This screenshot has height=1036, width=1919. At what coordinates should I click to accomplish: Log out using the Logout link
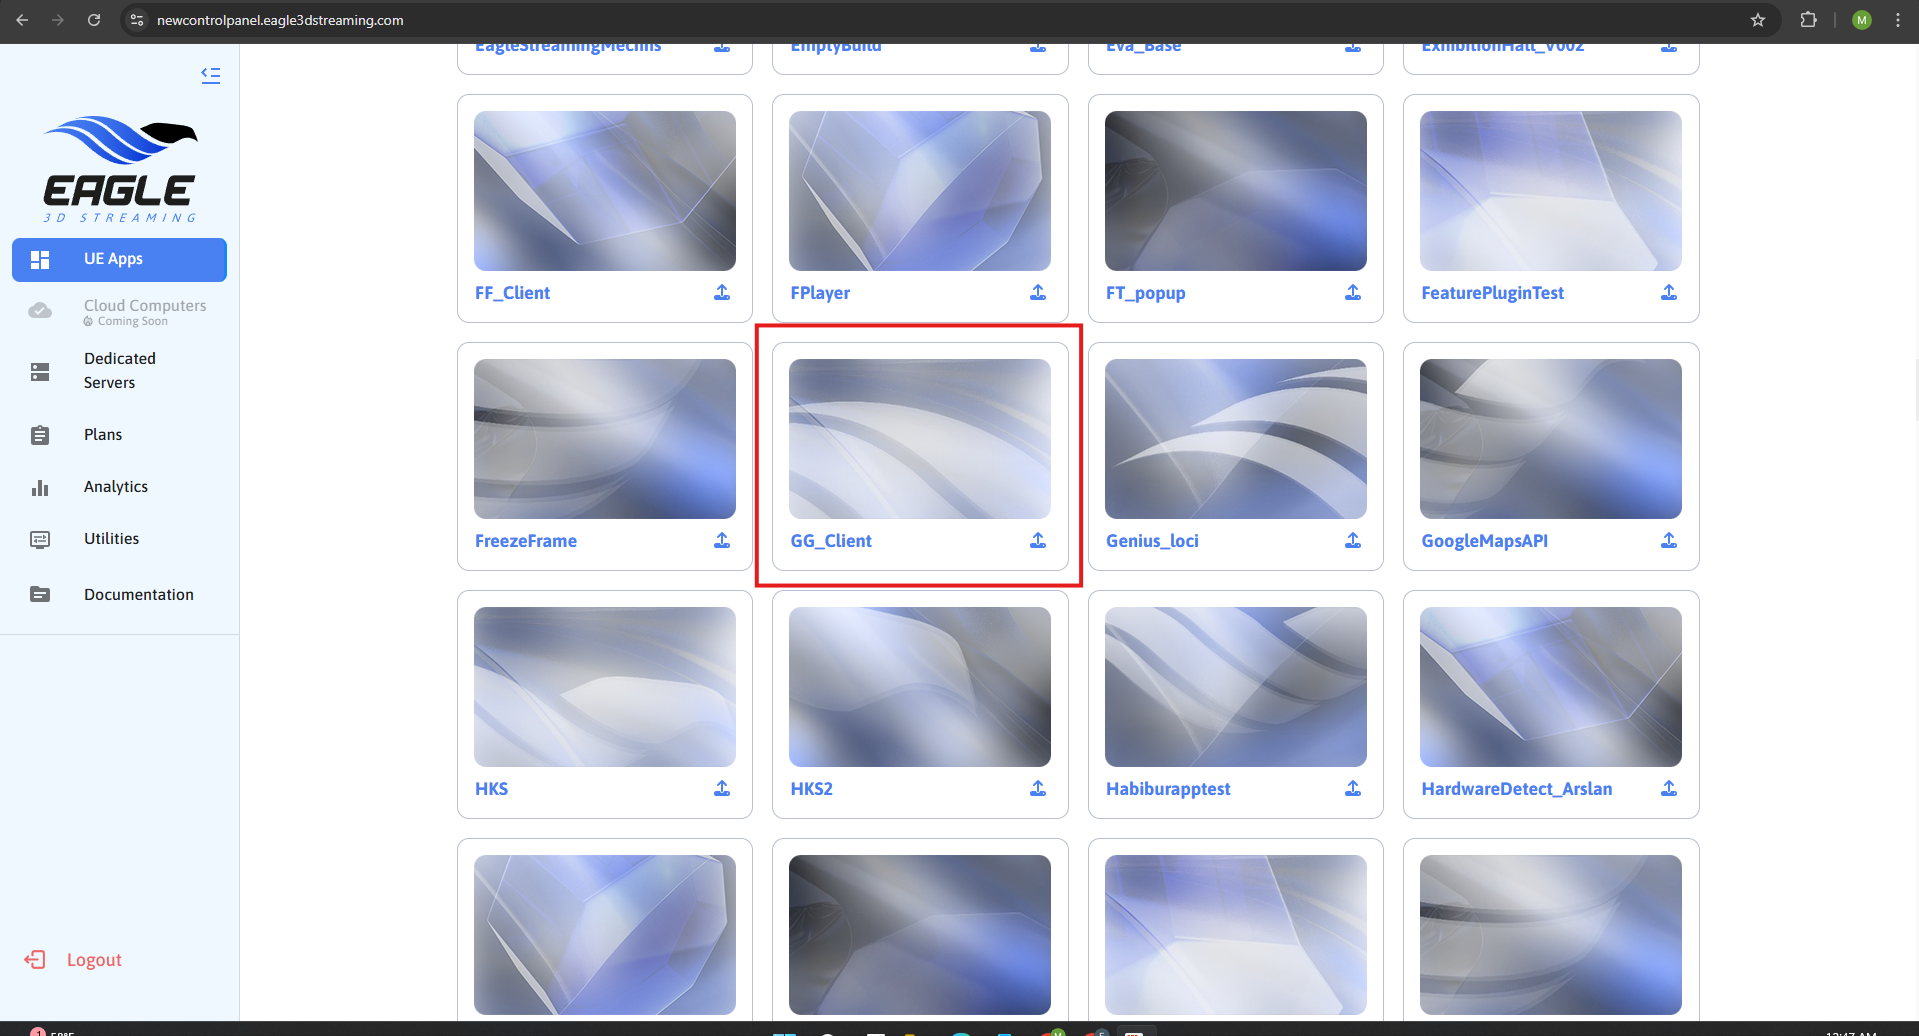click(93, 960)
